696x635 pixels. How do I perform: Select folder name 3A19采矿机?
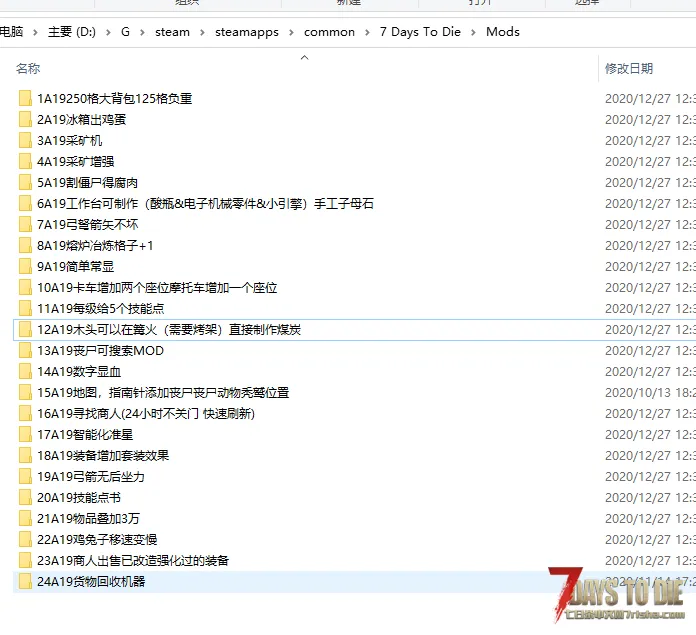coord(70,141)
